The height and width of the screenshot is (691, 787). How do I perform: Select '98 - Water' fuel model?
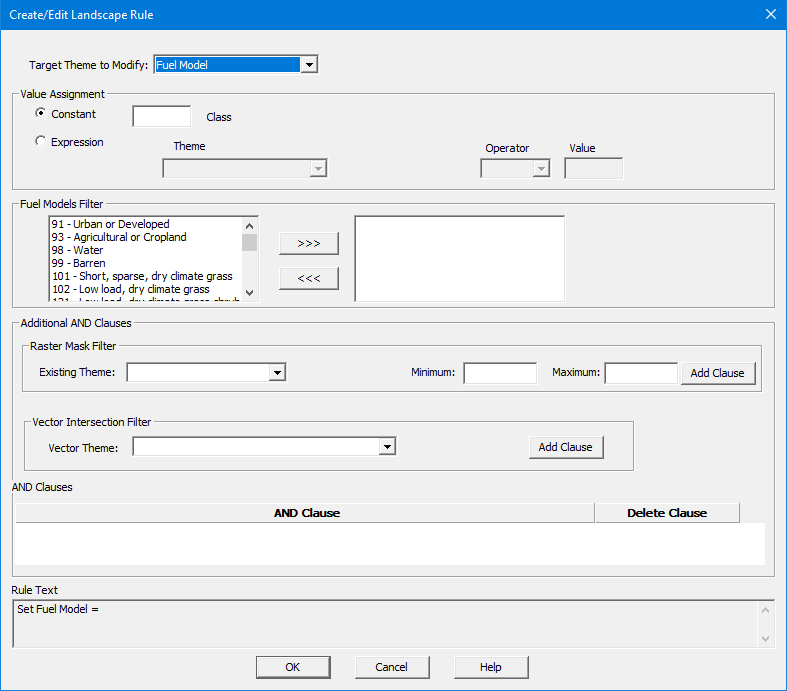77,250
